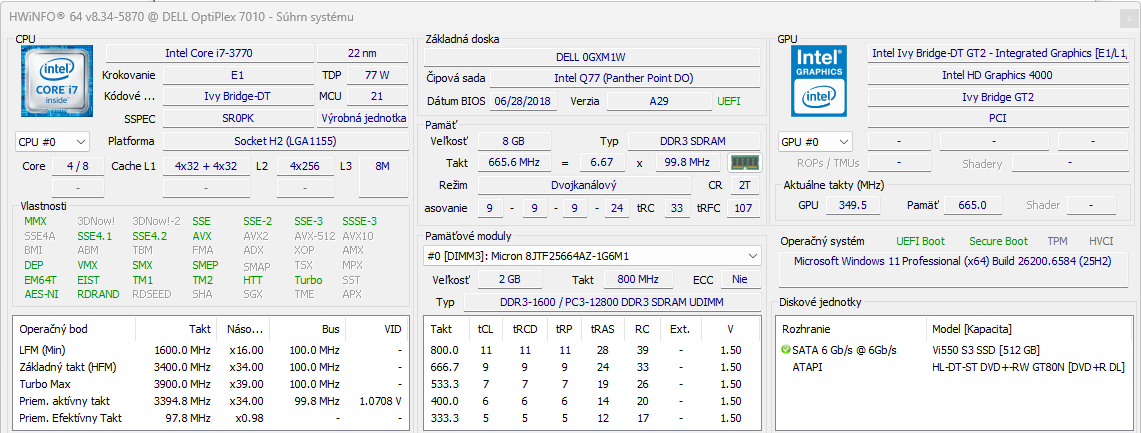The width and height of the screenshot is (1141, 433).
Task: Click the Windows 11 Professional OS field
Action: [x=957, y=261]
